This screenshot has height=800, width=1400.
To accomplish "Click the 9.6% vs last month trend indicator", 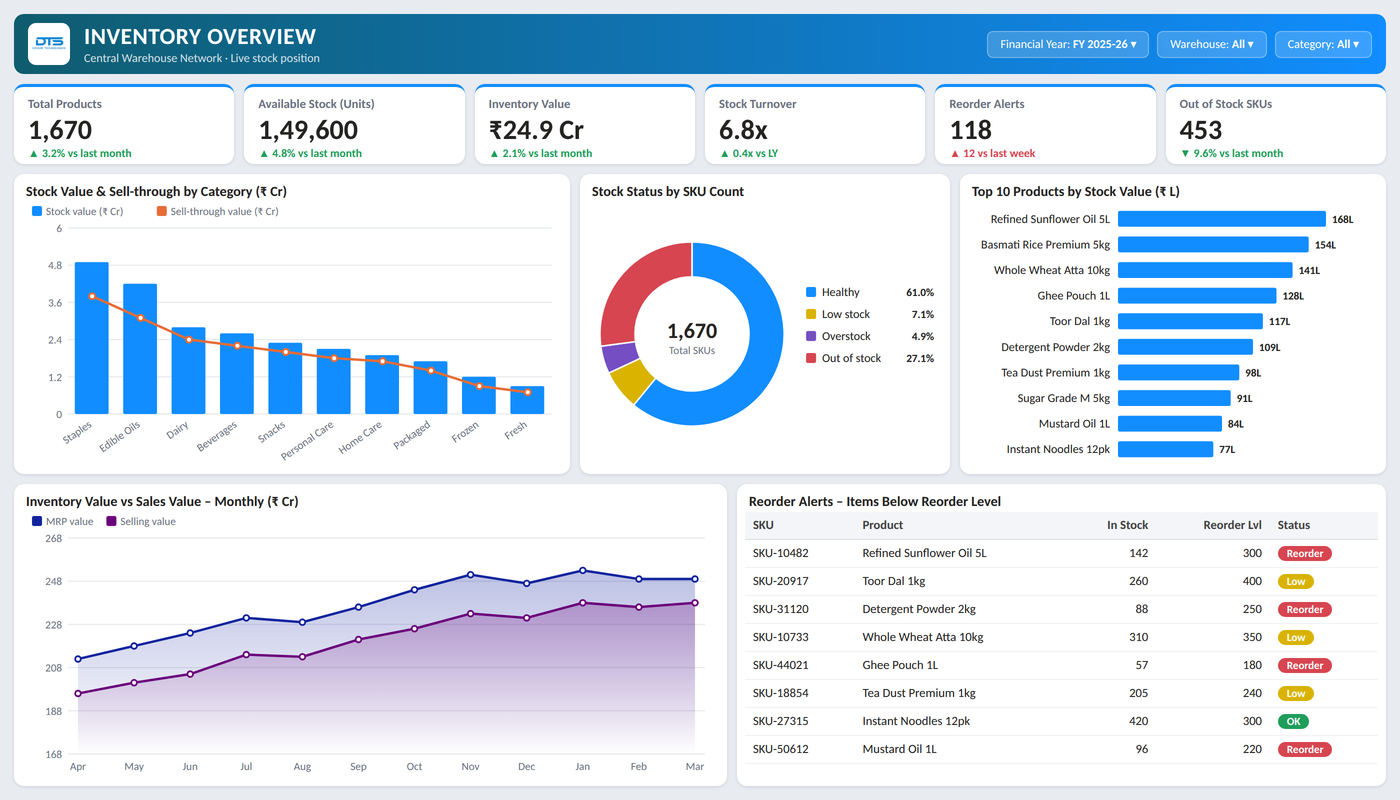I will [x=1231, y=153].
